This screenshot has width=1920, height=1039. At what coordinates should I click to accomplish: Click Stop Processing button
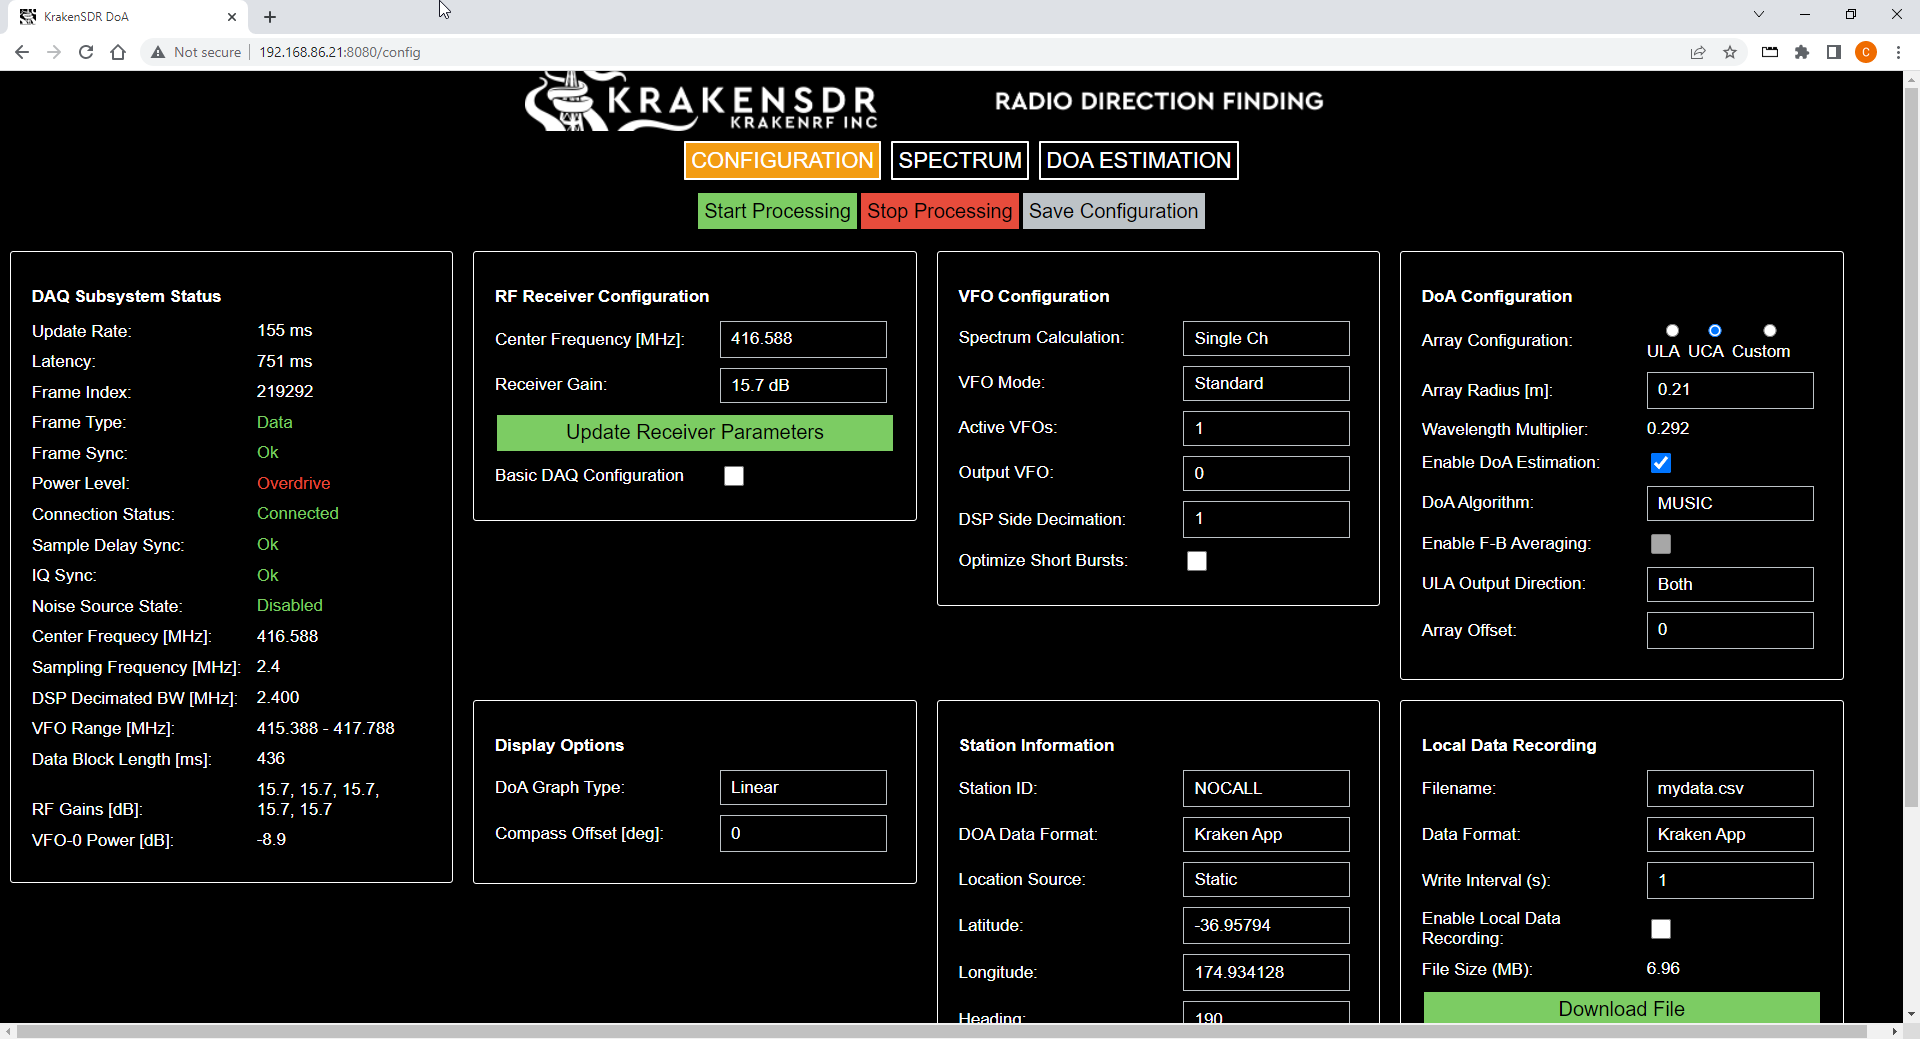940,211
